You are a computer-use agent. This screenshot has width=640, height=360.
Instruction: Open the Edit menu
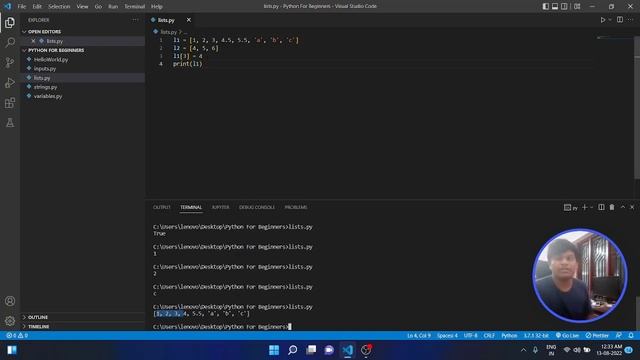[37, 7]
